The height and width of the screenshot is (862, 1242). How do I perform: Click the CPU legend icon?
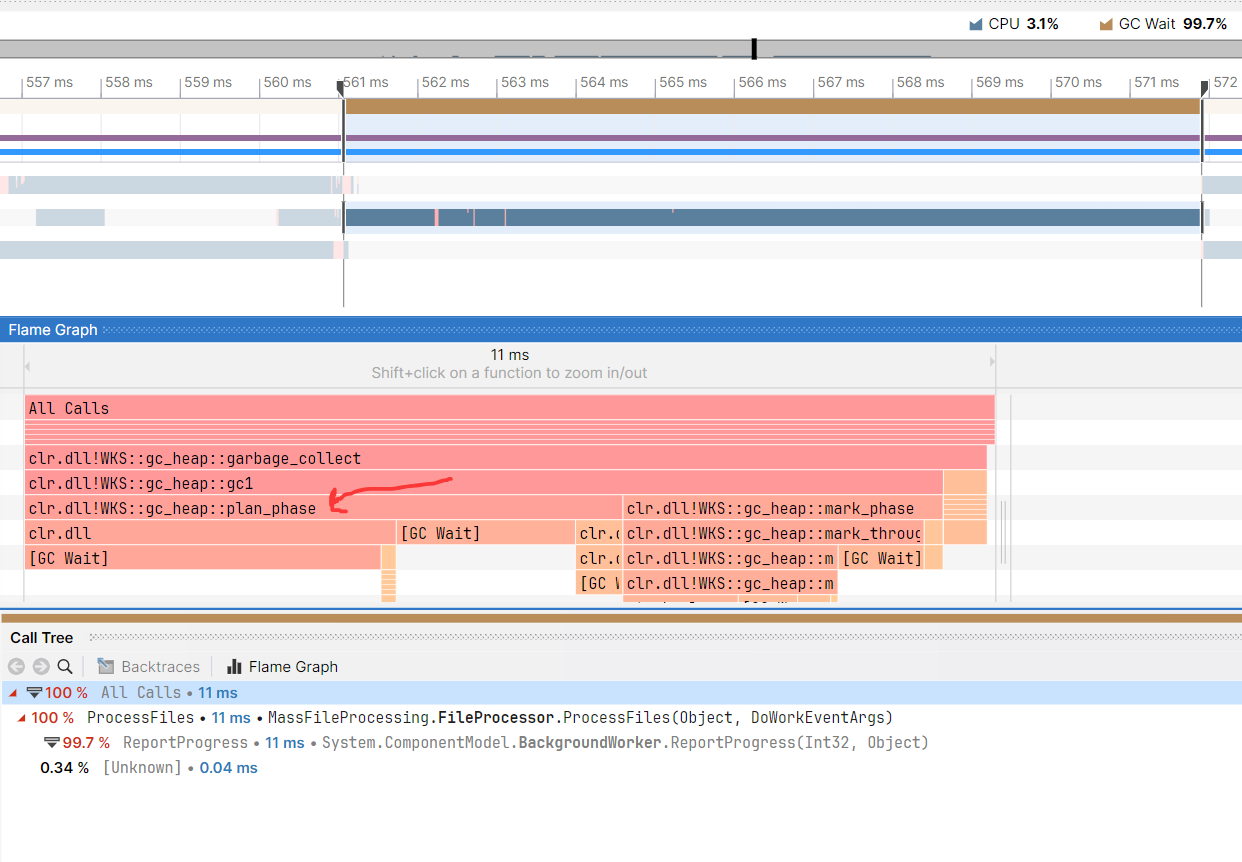click(976, 24)
